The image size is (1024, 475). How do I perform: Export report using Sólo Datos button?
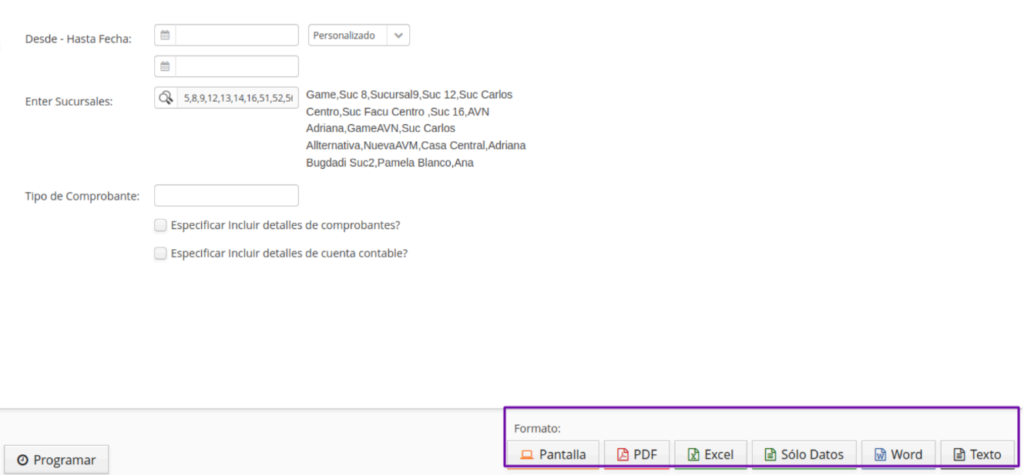tap(804, 454)
